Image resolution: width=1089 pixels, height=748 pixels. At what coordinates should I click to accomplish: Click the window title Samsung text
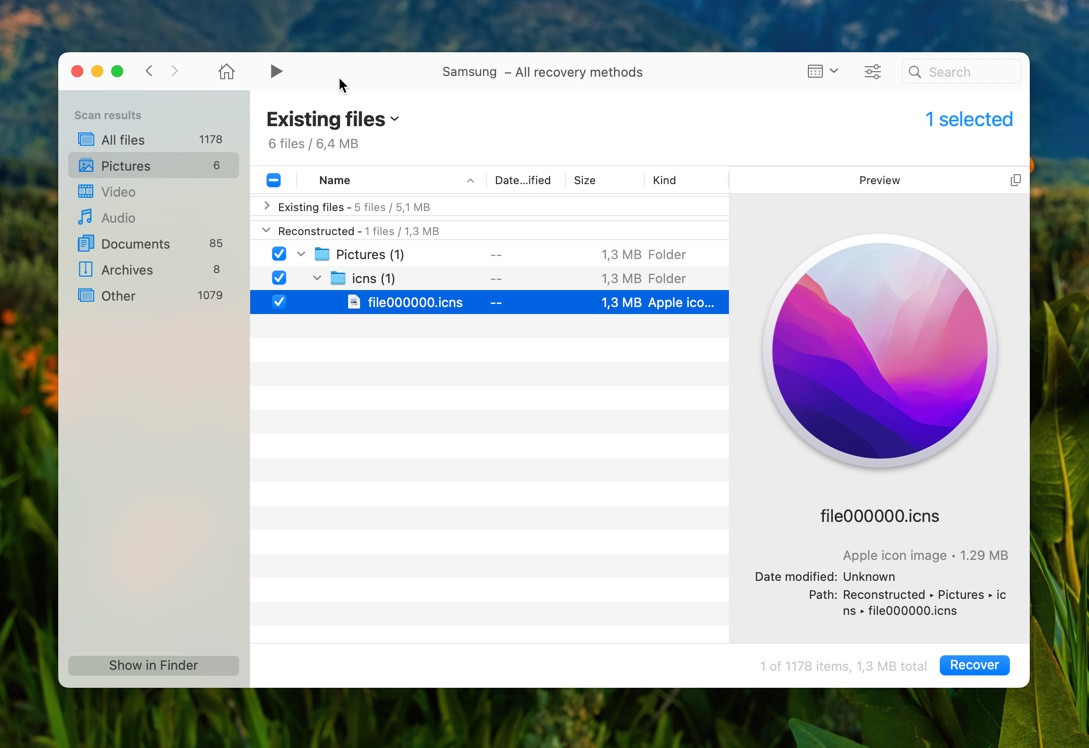point(469,72)
